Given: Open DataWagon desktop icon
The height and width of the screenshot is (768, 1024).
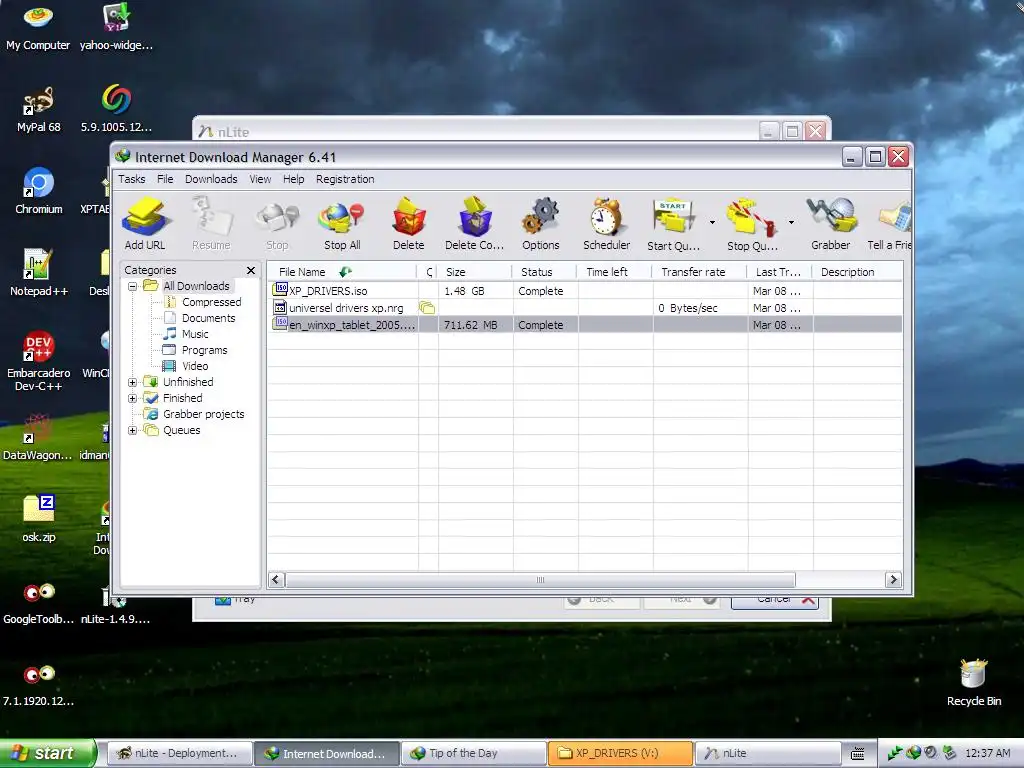Looking at the screenshot, I should coord(37,438).
